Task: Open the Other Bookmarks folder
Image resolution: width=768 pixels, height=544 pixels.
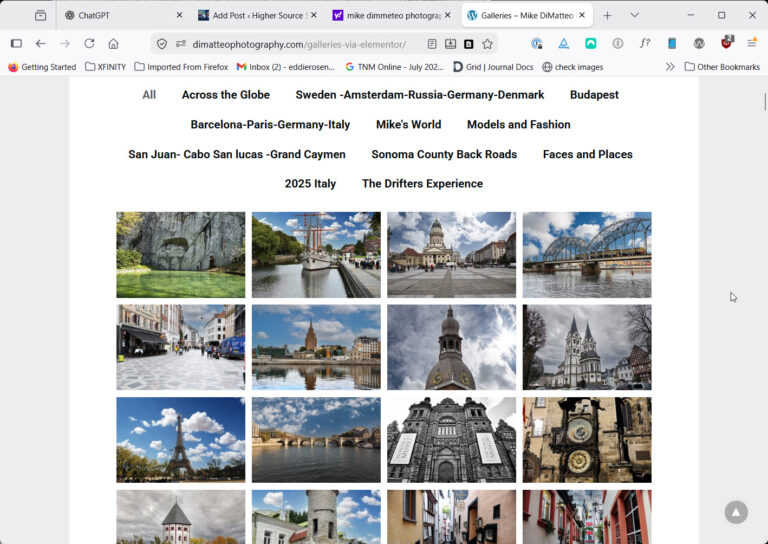Action: tap(722, 67)
